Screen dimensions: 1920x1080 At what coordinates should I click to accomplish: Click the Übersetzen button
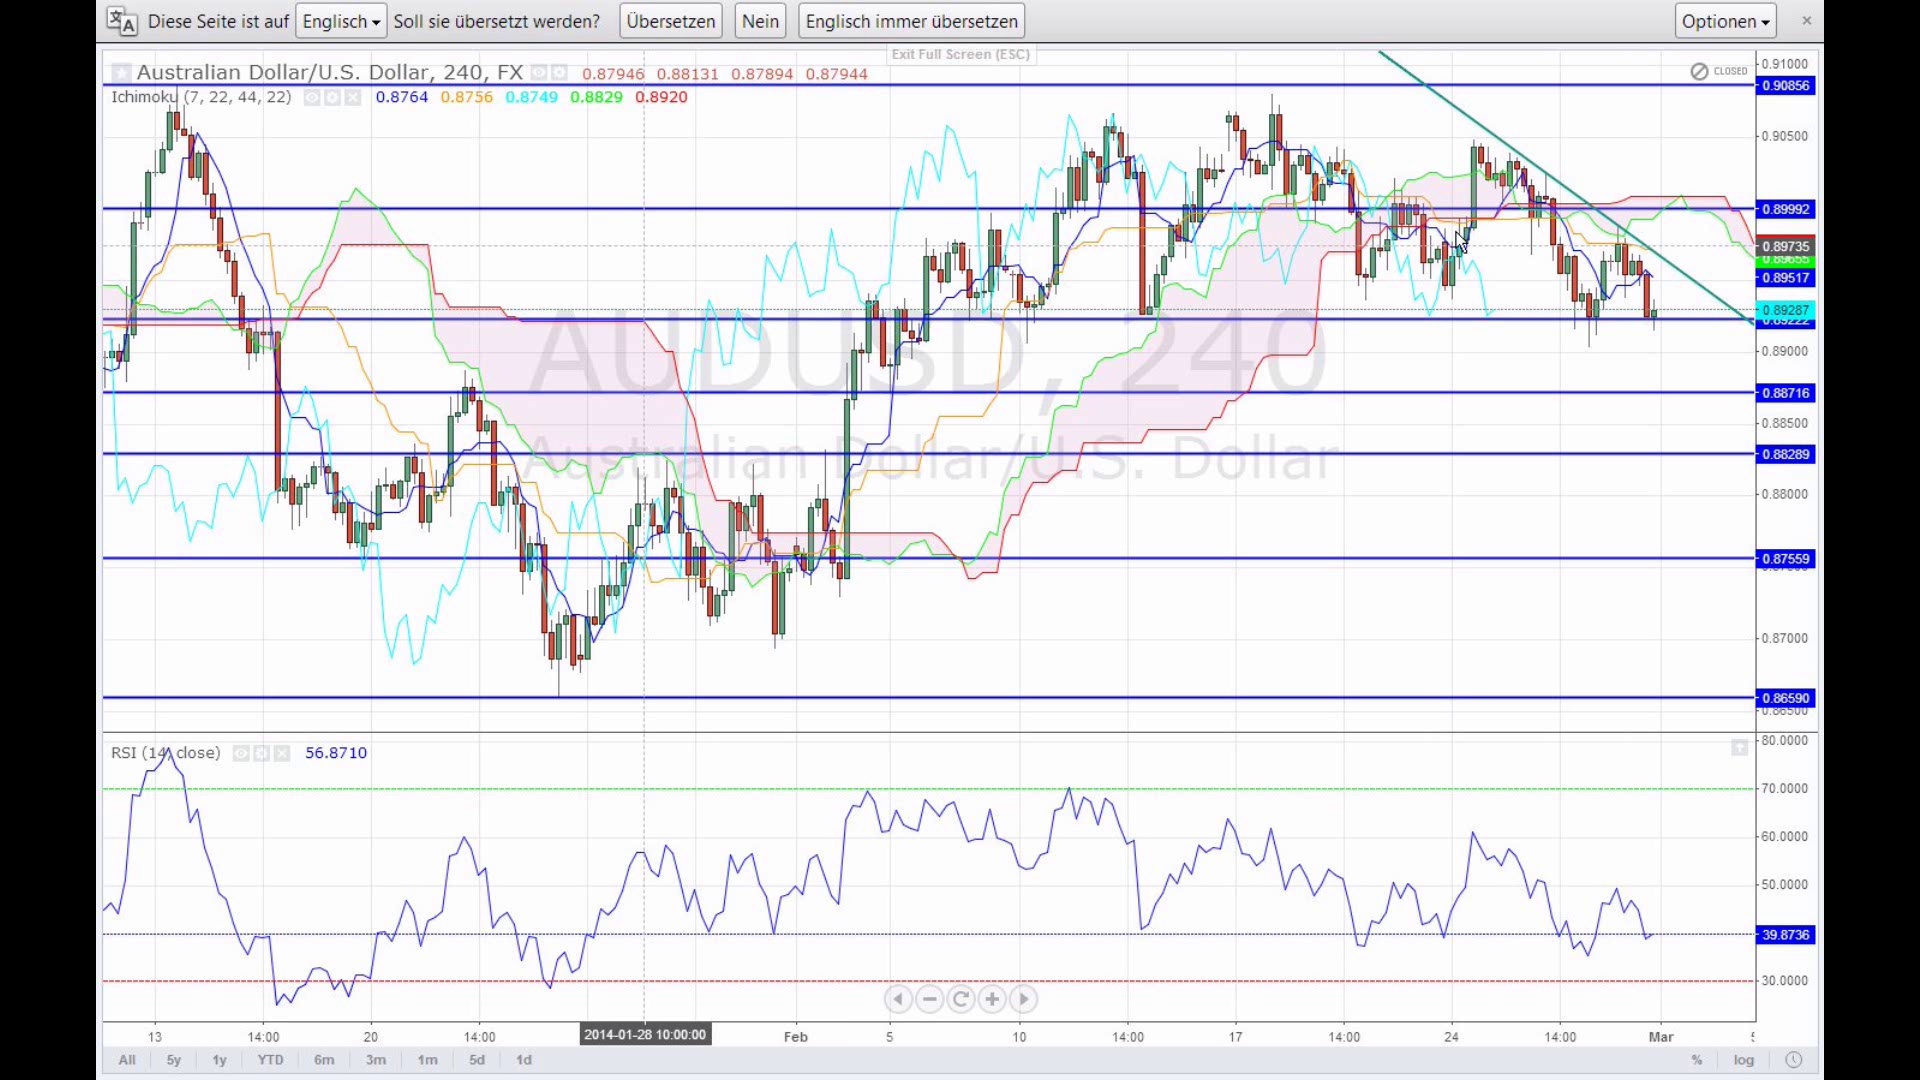tap(670, 21)
